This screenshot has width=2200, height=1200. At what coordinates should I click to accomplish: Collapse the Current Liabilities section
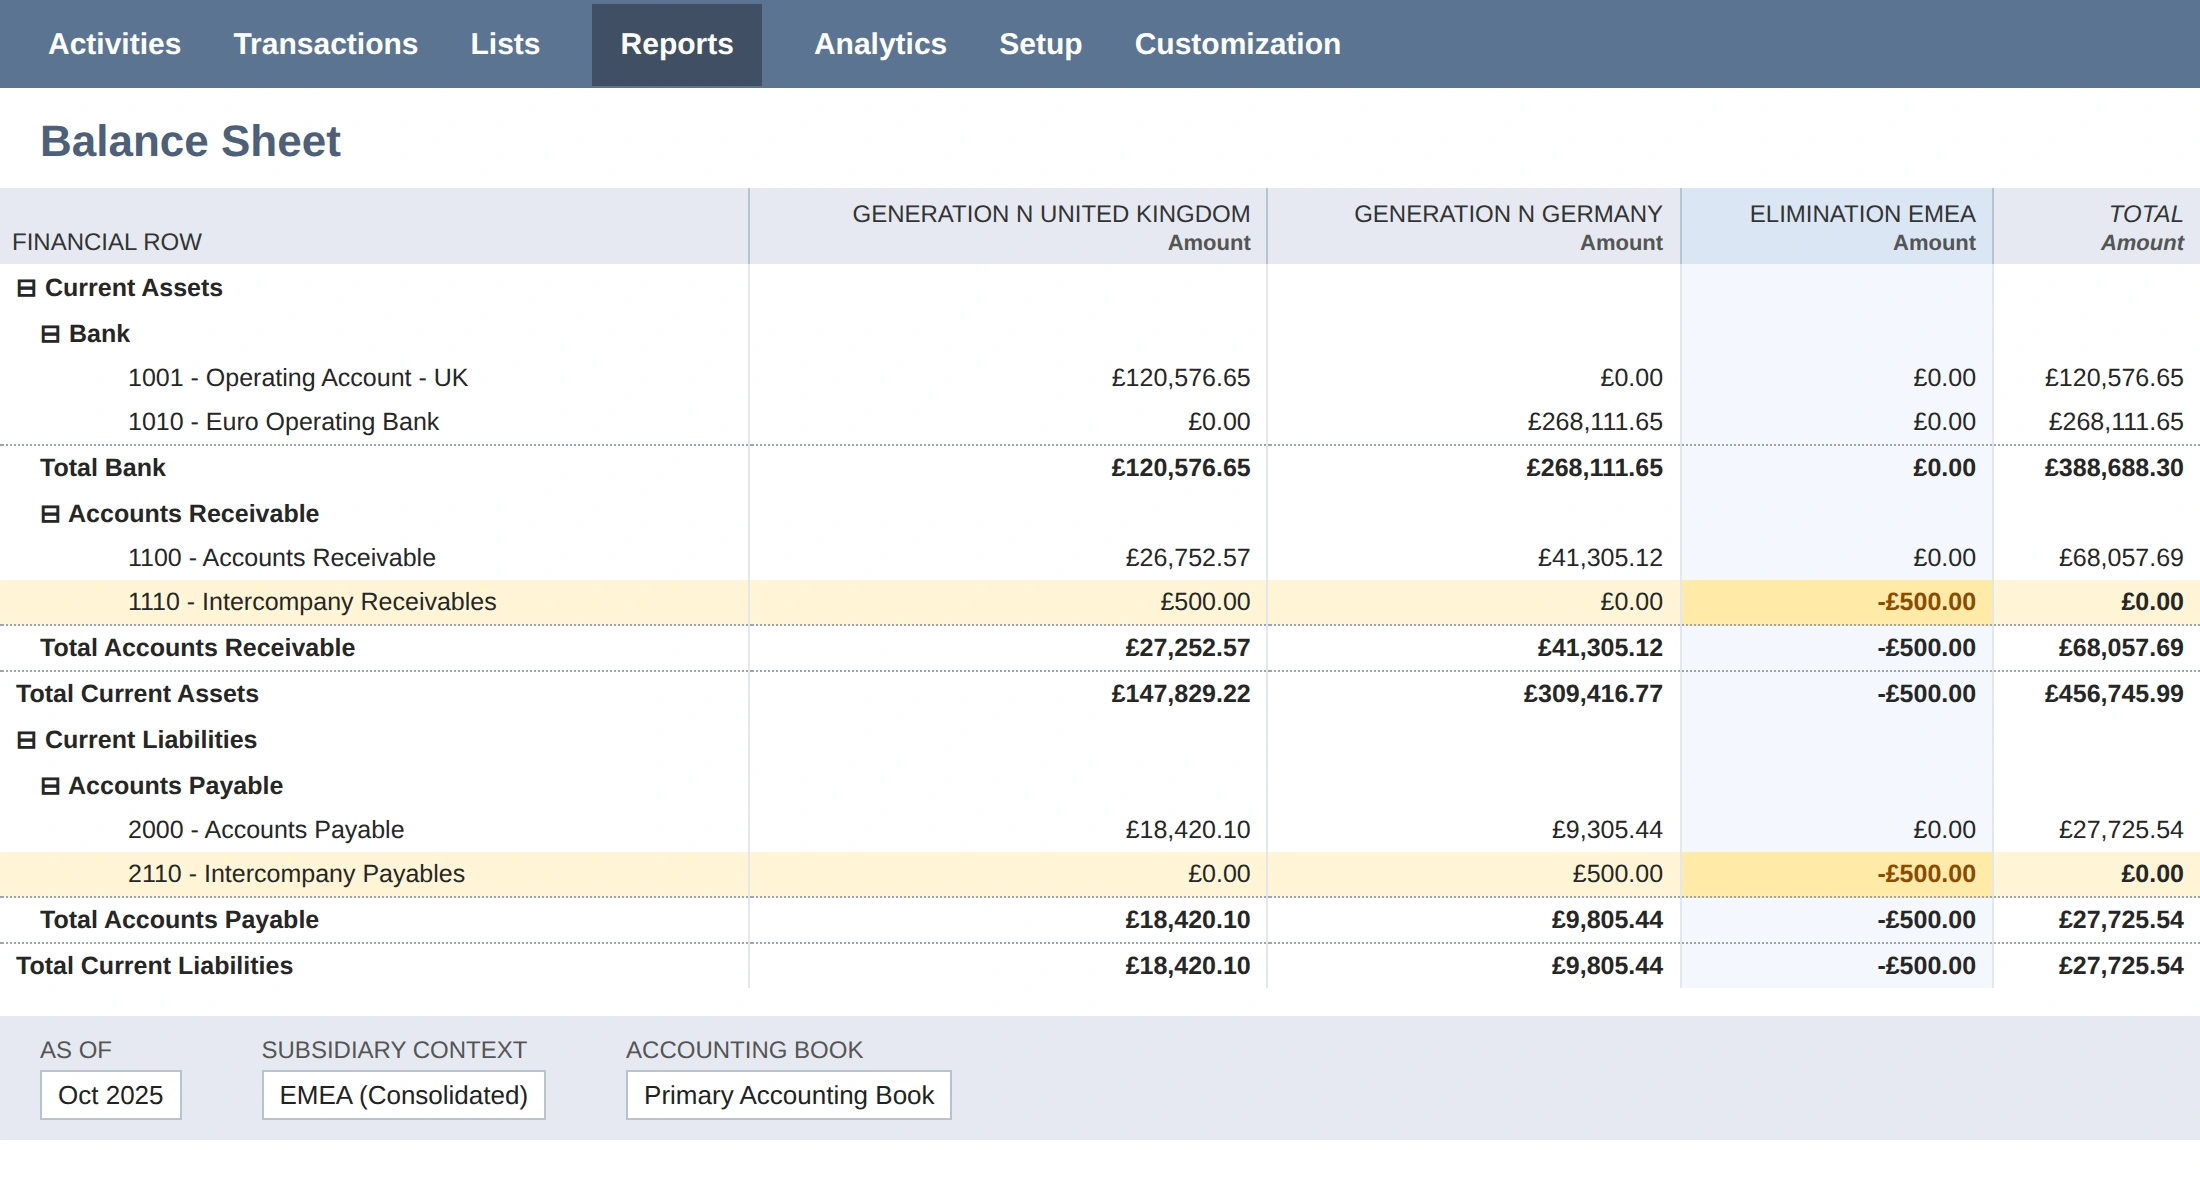[x=27, y=741]
